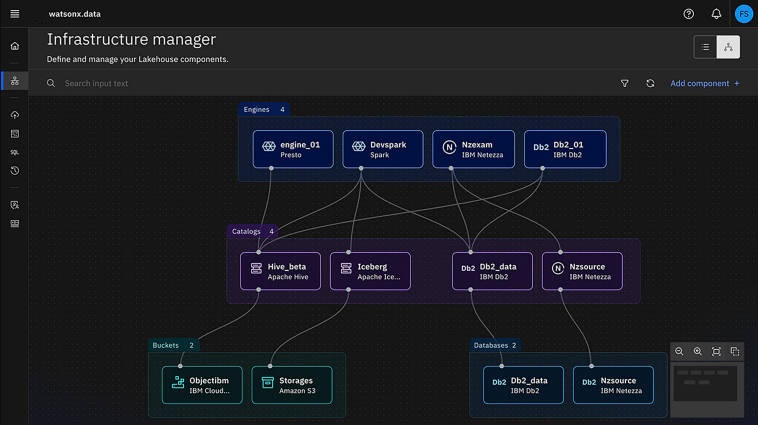758x425 pixels.
Task: Click the Netezza icon on Nzsource catalog
Action: coord(558,268)
